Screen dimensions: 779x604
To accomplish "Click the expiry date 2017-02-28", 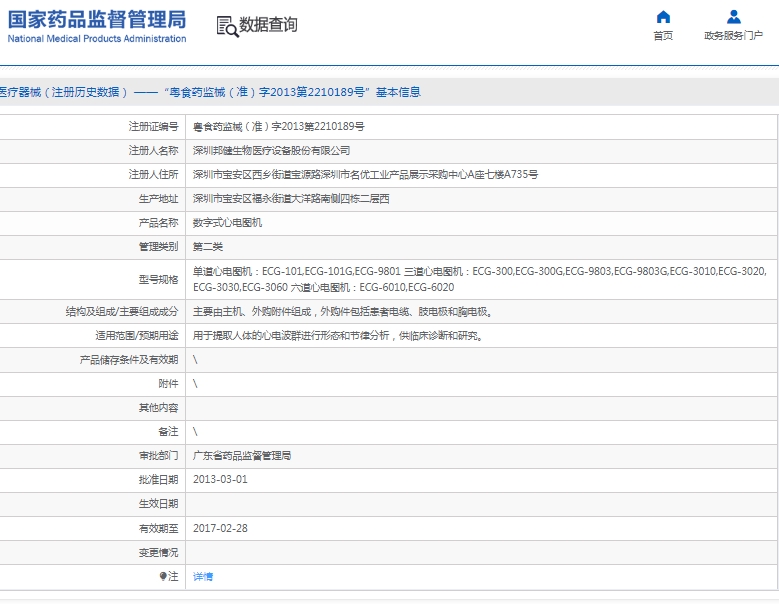I will click(220, 528).
